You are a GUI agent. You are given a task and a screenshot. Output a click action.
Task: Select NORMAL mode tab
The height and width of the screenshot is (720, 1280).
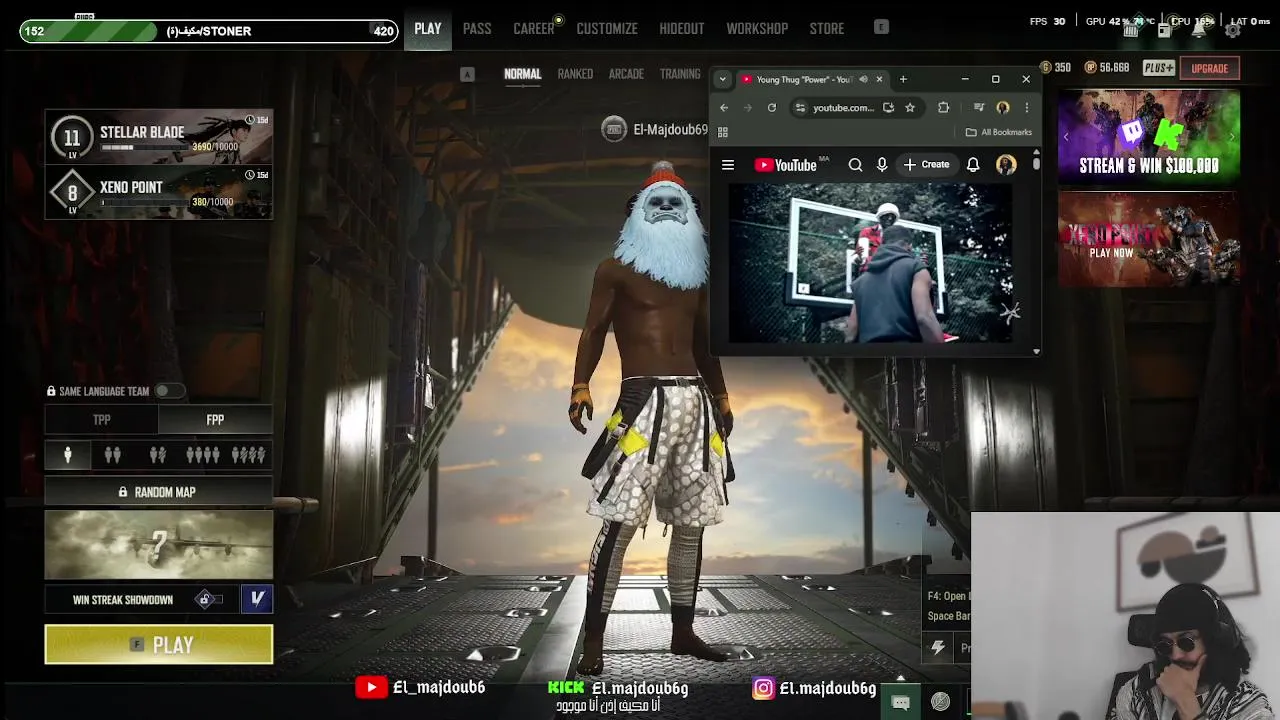coord(522,74)
